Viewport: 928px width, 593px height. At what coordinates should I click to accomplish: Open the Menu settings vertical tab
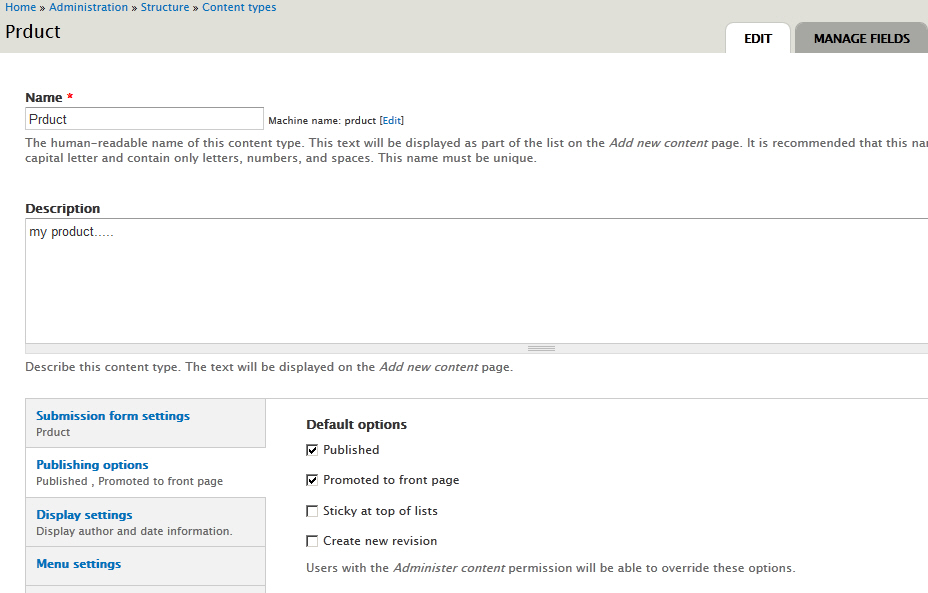78,564
